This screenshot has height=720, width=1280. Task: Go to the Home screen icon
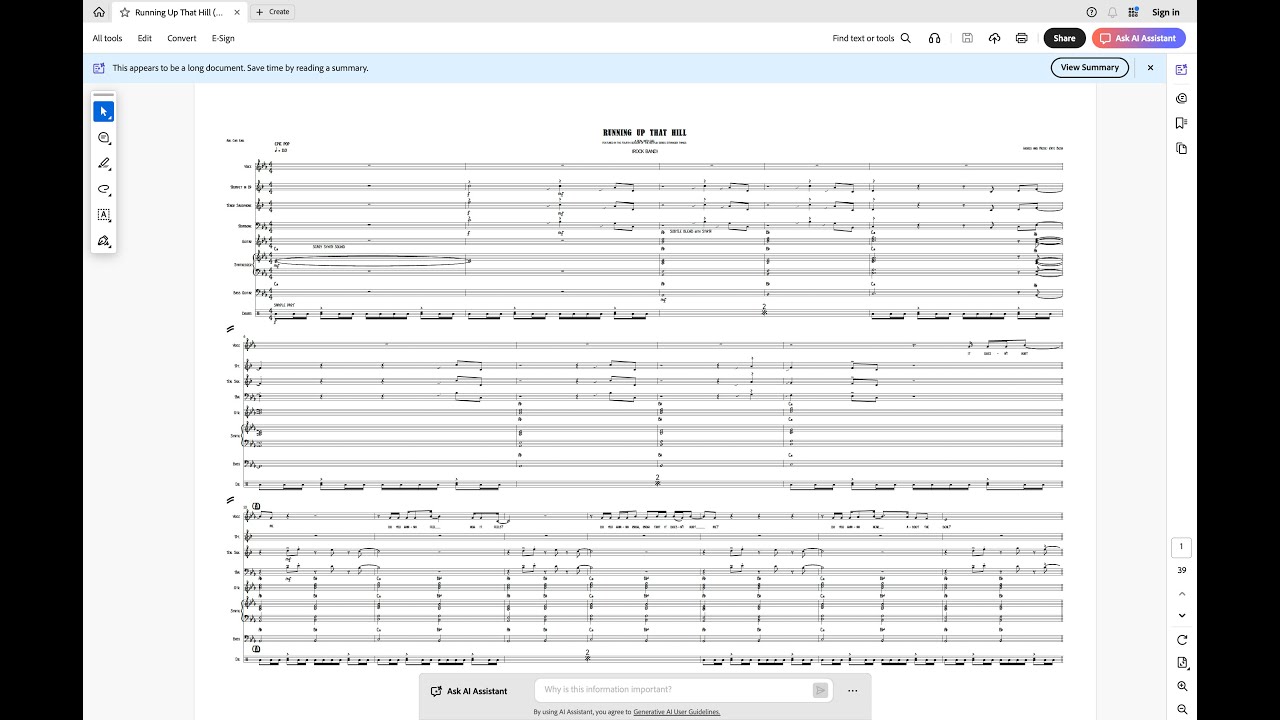click(x=99, y=12)
